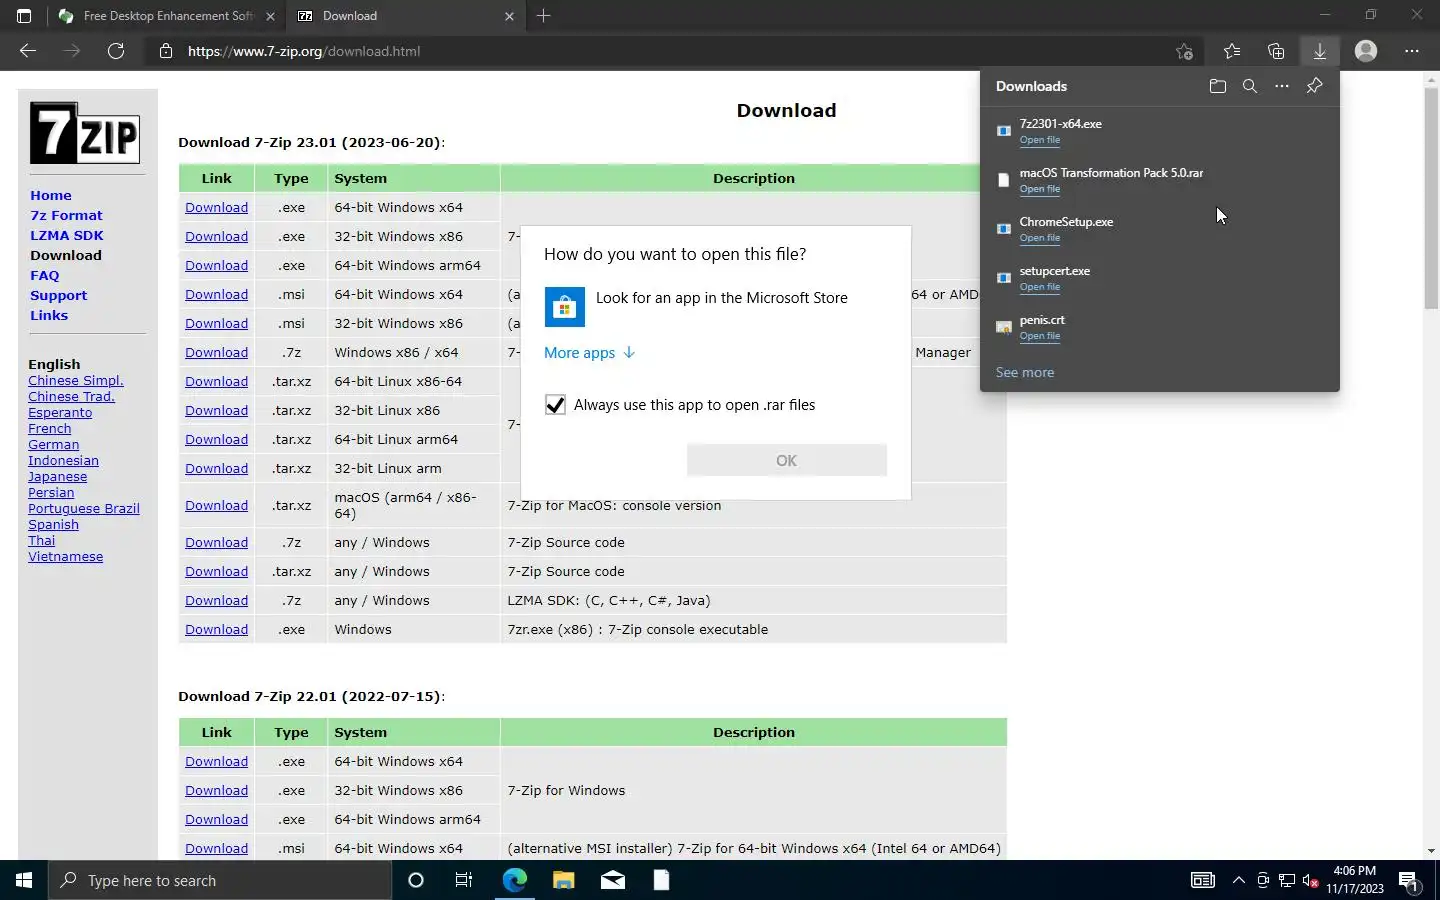Launch Microsoft Edge from taskbar
The height and width of the screenshot is (900, 1440).
click(x=514, y=880)
